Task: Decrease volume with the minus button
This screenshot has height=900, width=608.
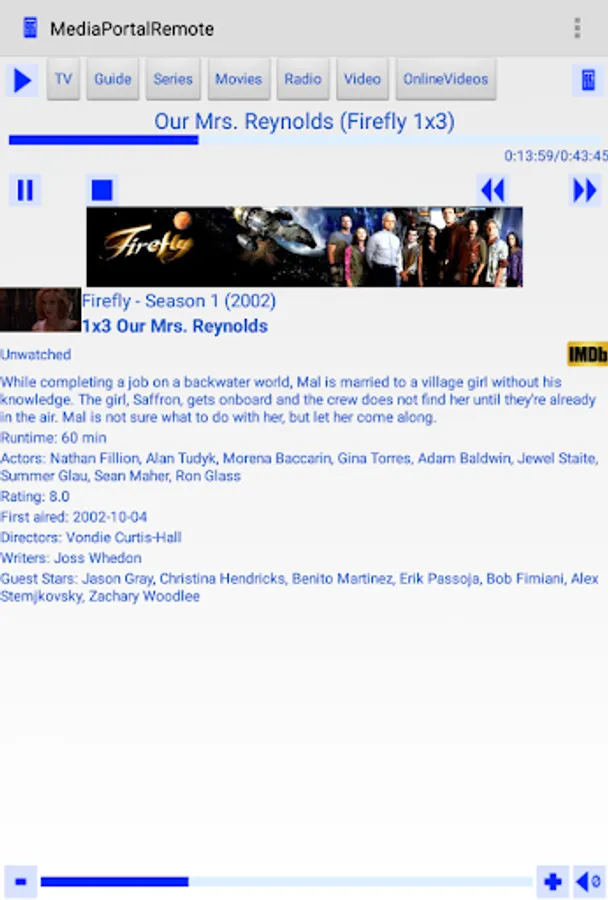Action: (x=21, y=882)
